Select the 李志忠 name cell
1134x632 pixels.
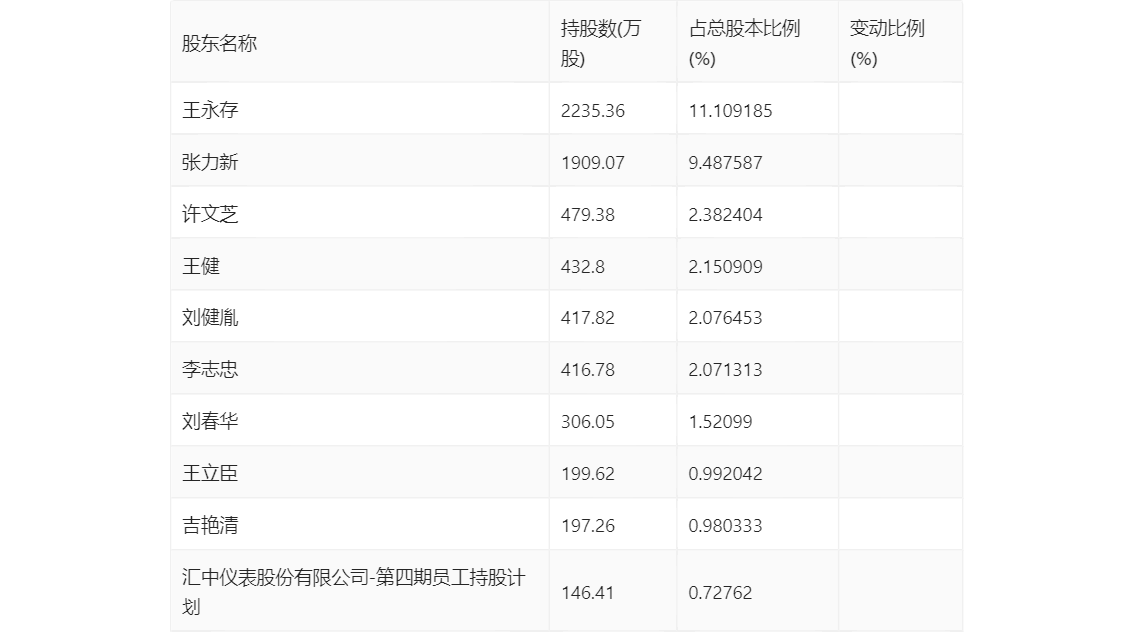coord(210,370)
